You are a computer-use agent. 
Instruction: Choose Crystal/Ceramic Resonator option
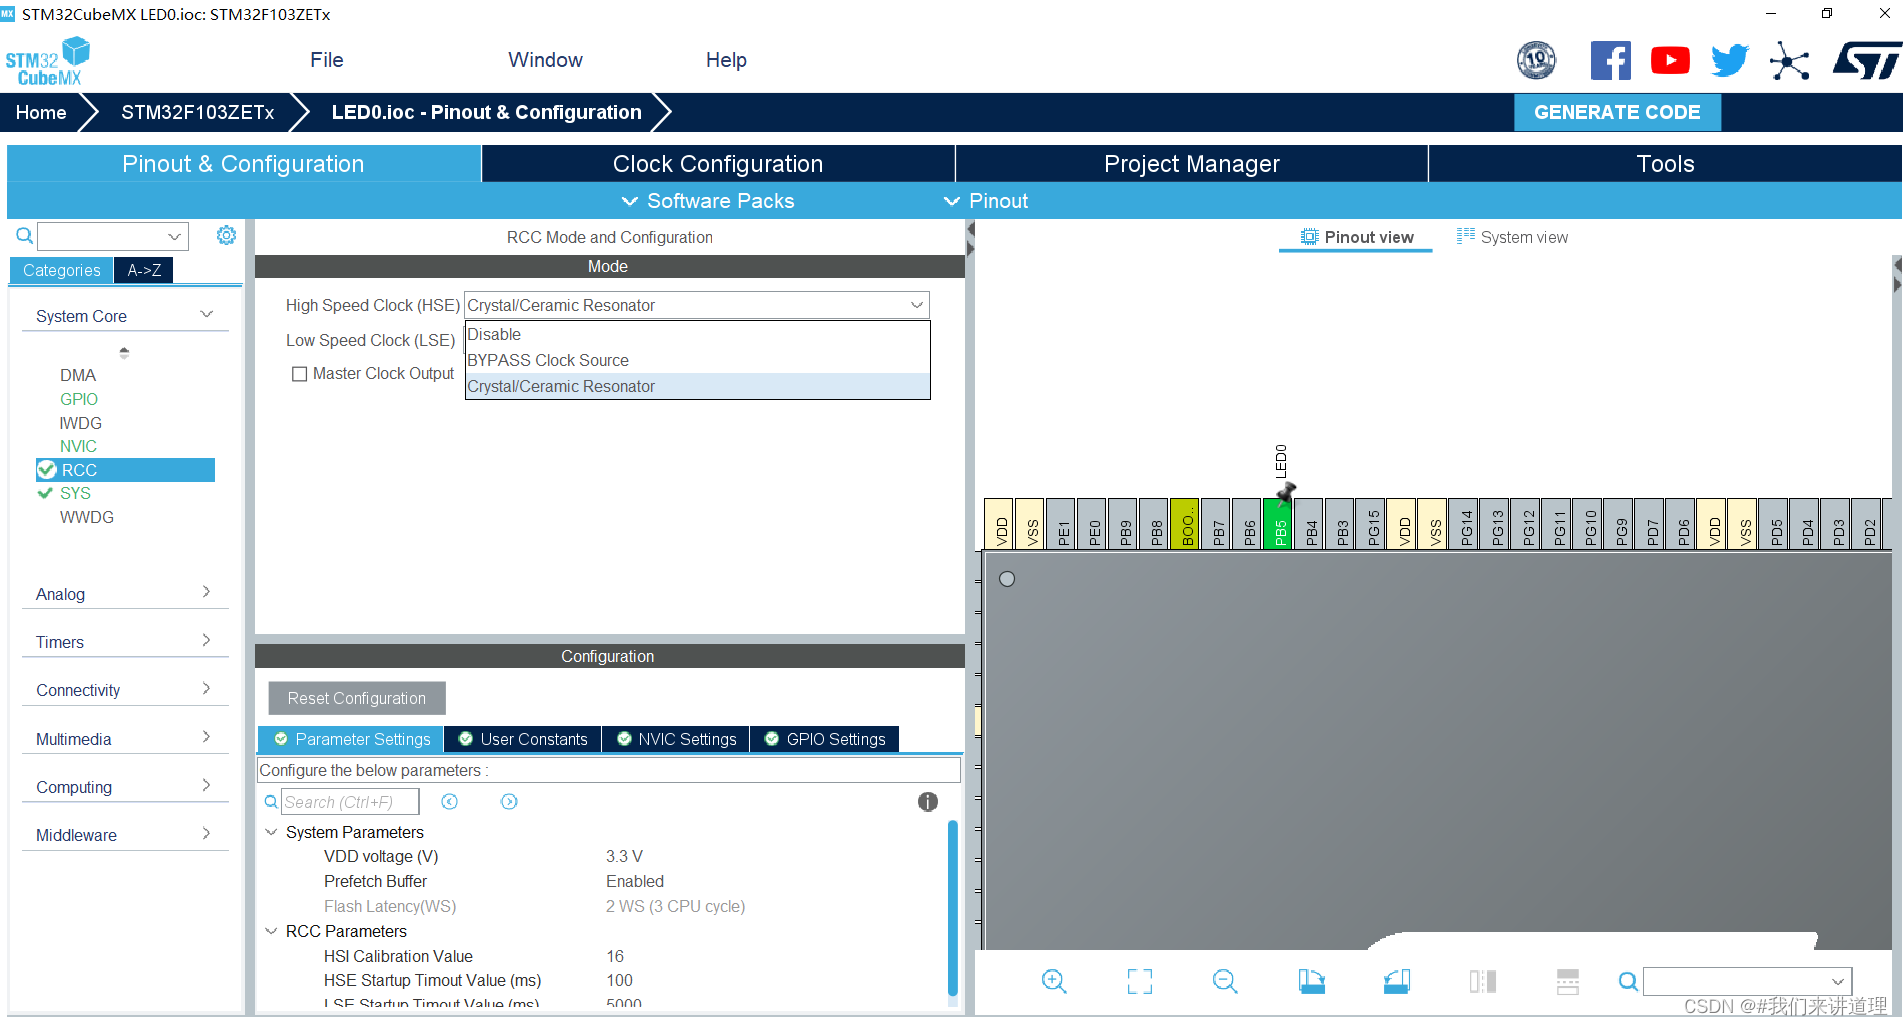click(x=697, y=386)
